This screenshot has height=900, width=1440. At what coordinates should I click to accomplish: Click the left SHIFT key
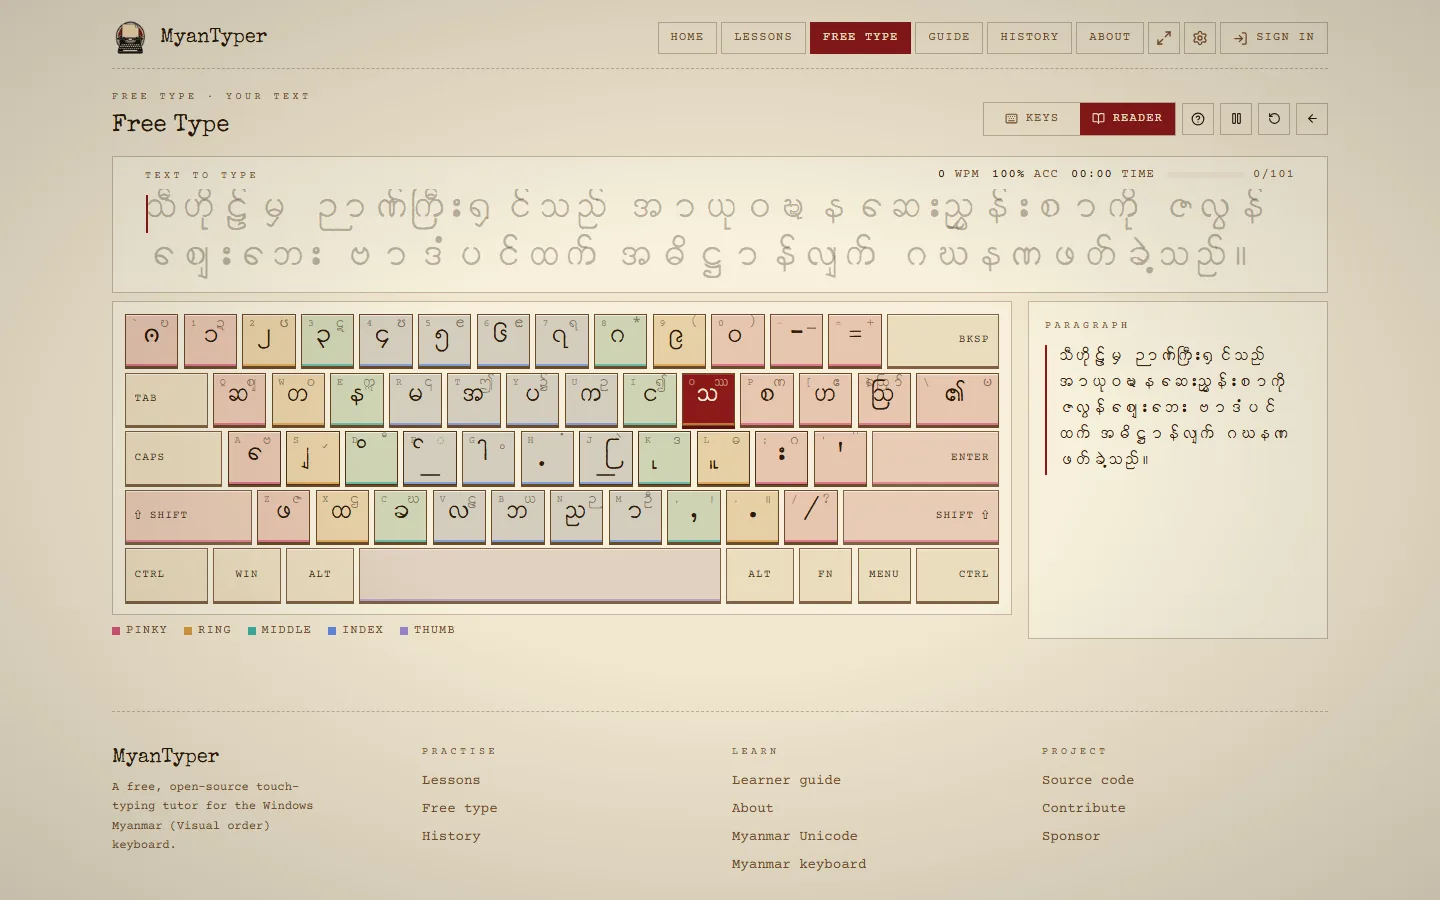point(188,517)
